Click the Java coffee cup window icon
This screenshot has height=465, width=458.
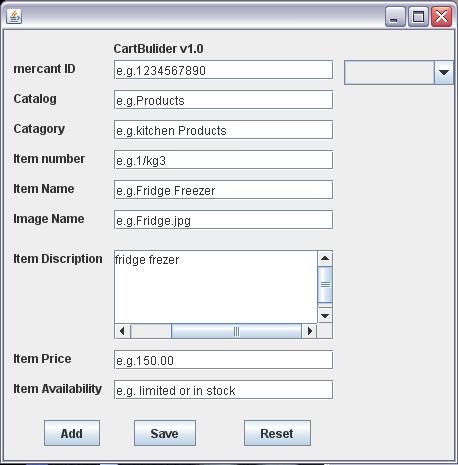[x=14, y=16]
